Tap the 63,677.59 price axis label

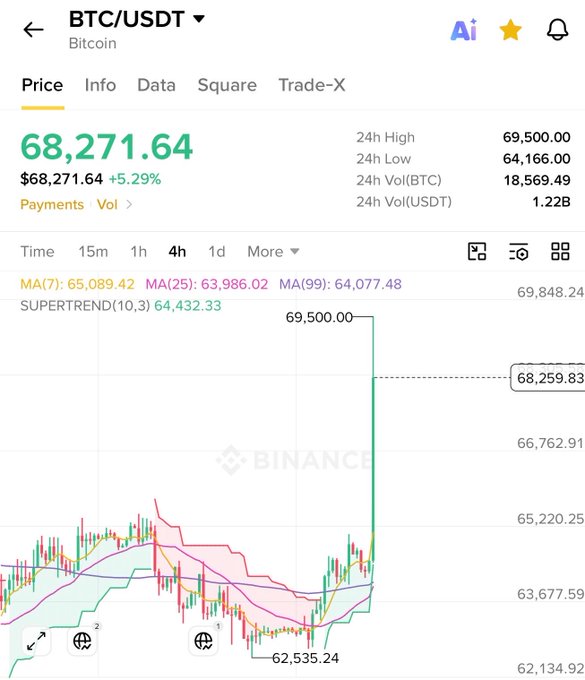click(550, 594)
